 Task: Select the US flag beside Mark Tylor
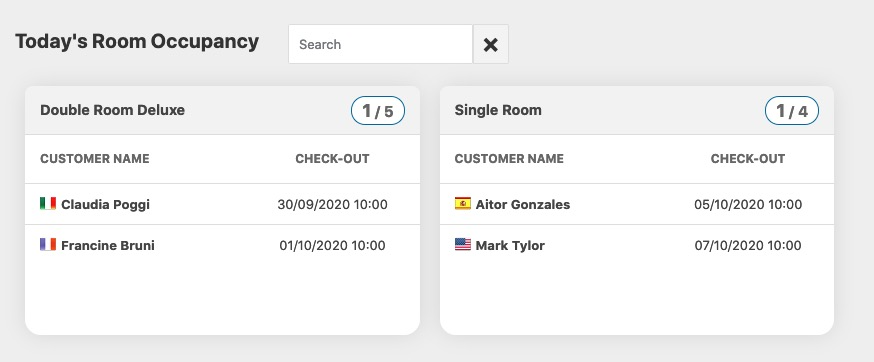[463, 245]
